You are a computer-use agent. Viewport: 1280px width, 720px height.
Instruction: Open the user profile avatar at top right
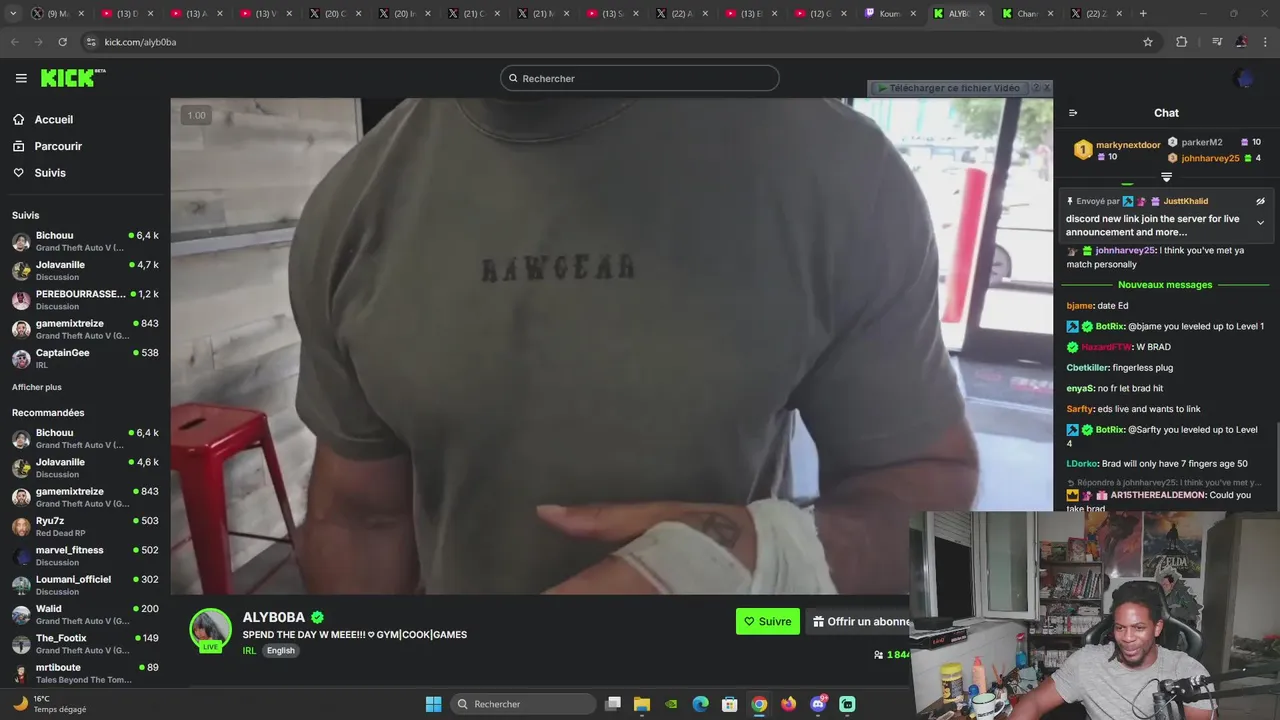coord(1244,78)
